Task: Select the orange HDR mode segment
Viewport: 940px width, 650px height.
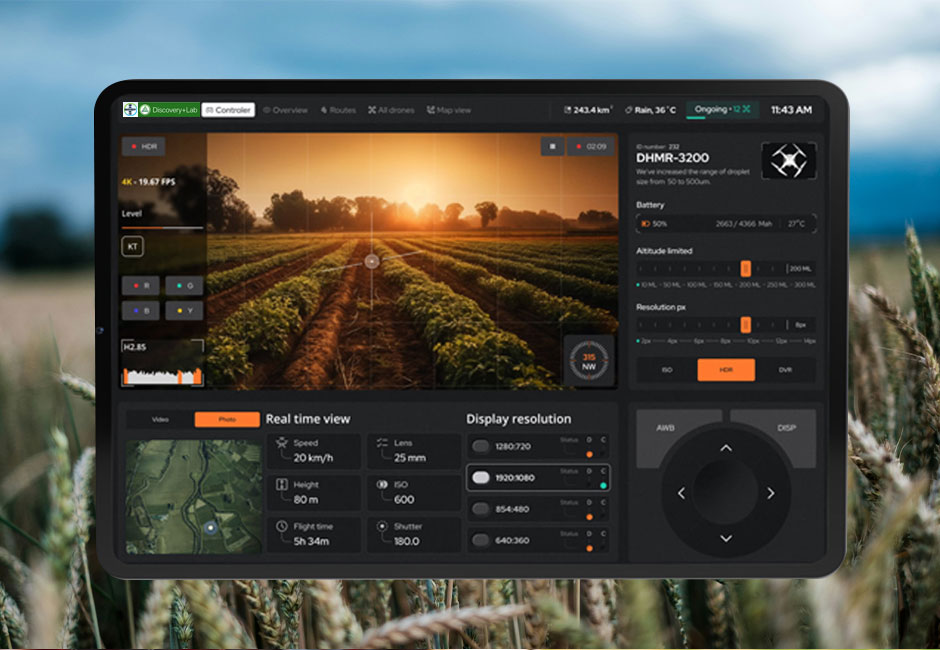Action: (726, 370)
